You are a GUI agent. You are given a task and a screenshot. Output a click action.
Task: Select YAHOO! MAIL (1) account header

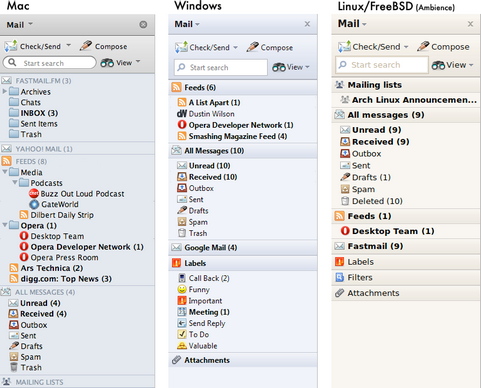77,149
